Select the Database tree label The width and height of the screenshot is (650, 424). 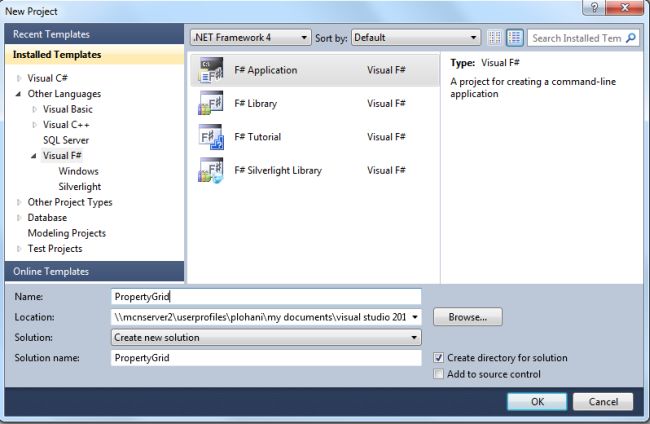[x=47, y=217]
